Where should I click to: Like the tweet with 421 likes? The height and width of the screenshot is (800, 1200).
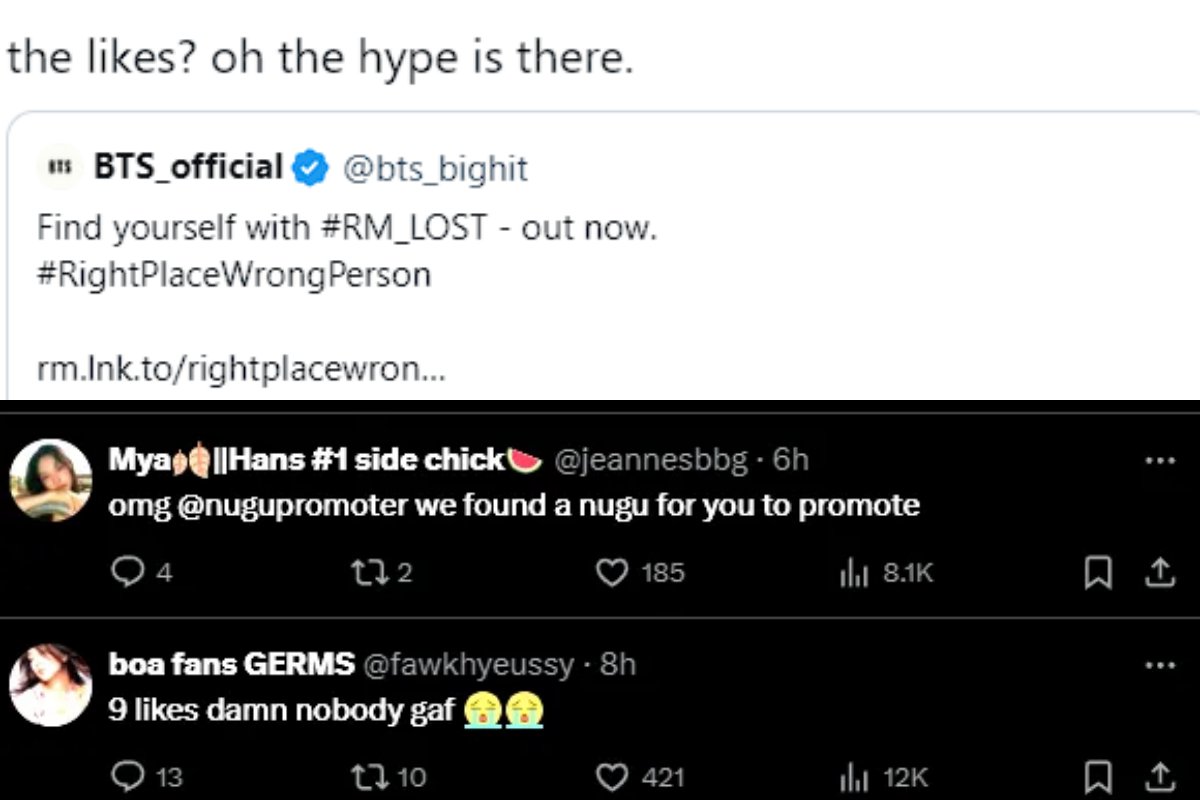point(611,777)
